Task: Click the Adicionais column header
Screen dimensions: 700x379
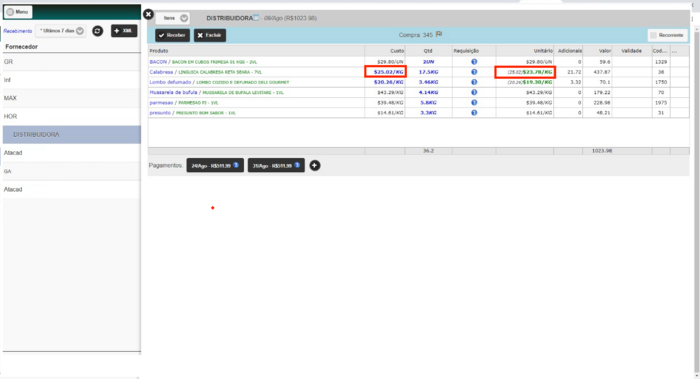Action: (568, 51)
